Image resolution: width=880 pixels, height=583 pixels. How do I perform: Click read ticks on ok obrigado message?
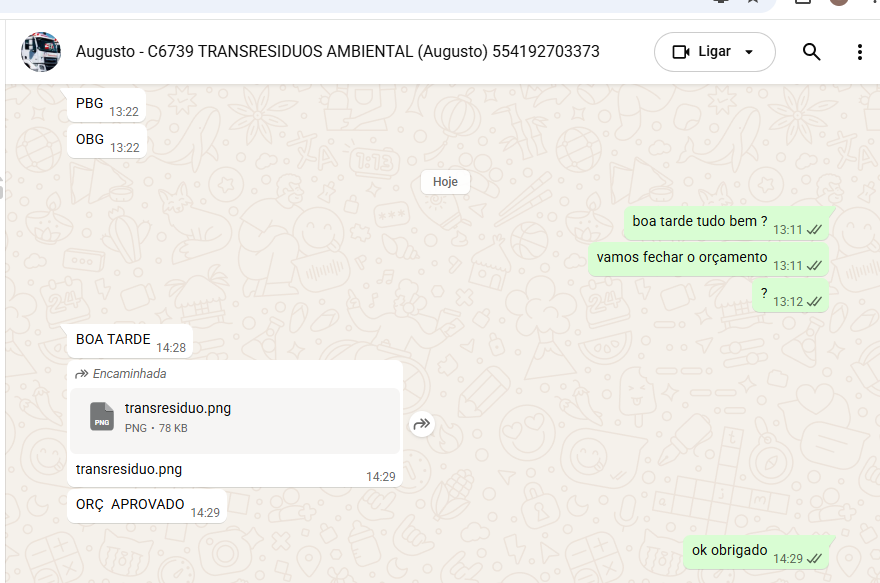click(814, 559)
